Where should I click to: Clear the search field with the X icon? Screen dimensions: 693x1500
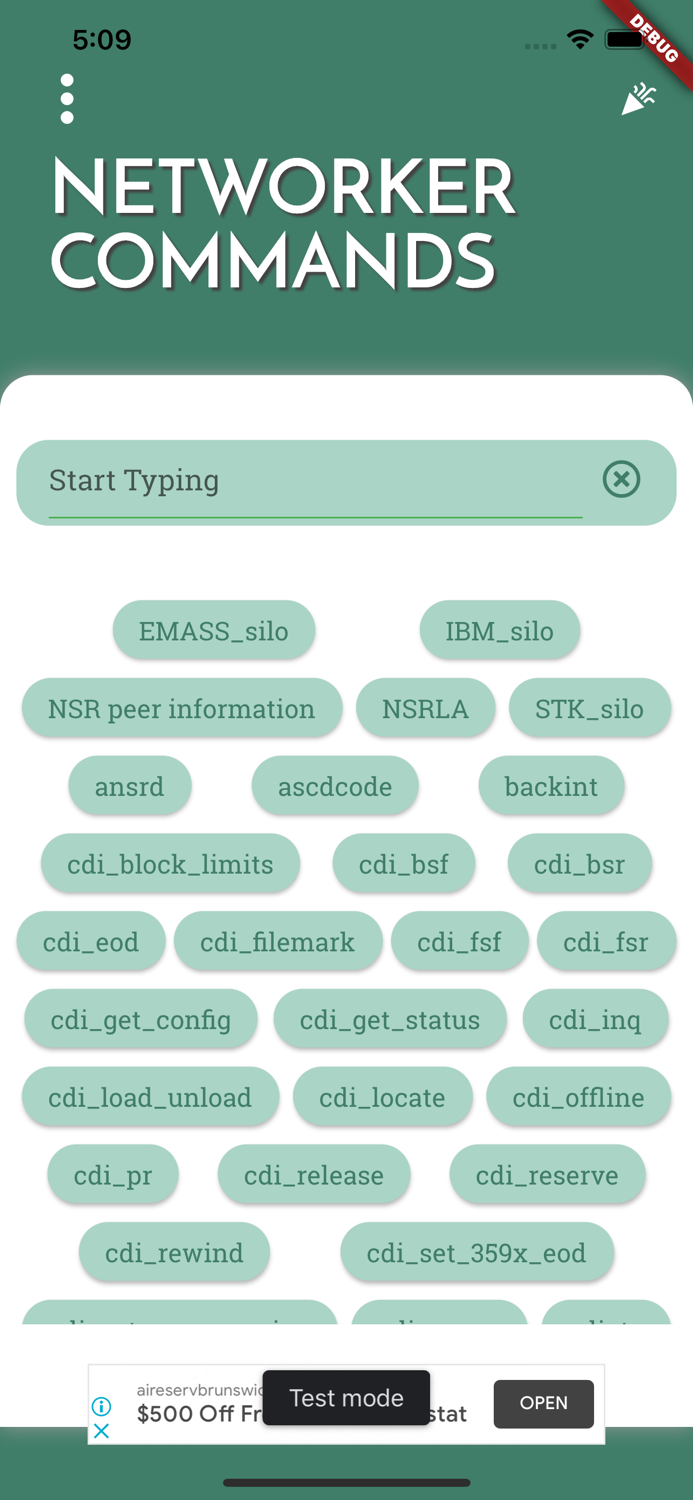pyautogui.click(x=621, y=480)
